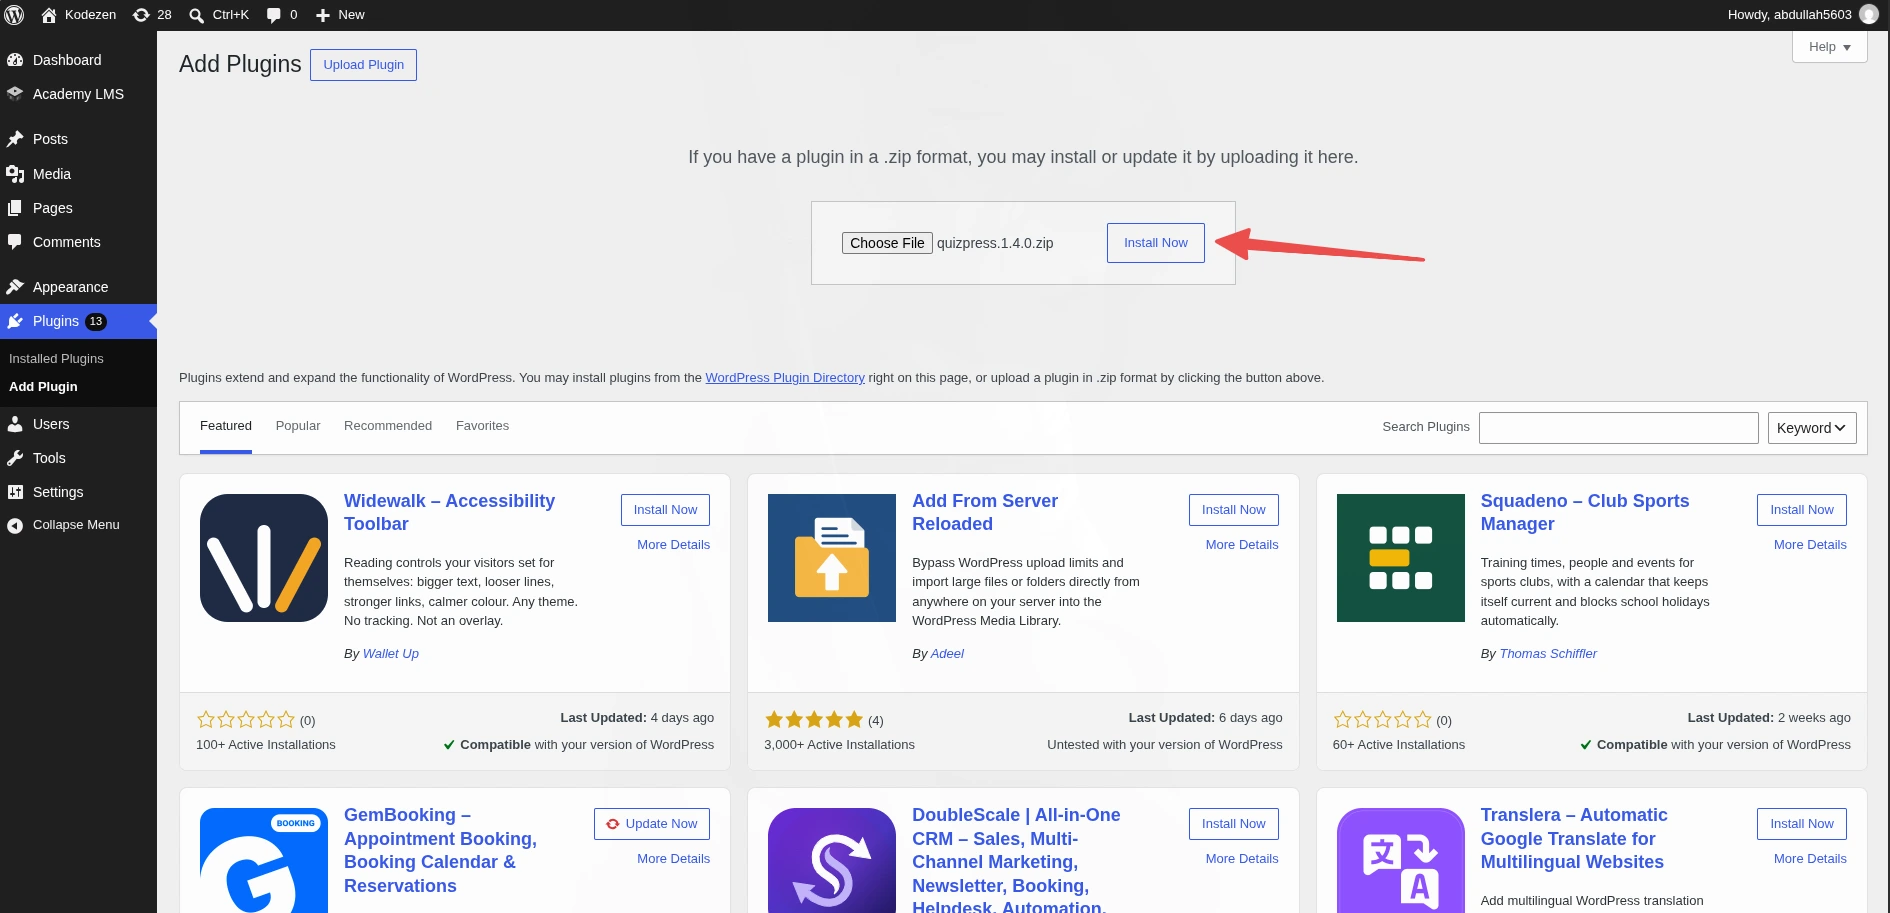
Task: Open the Keyword search type dropdown
Action: click(x=1812, y=428)
